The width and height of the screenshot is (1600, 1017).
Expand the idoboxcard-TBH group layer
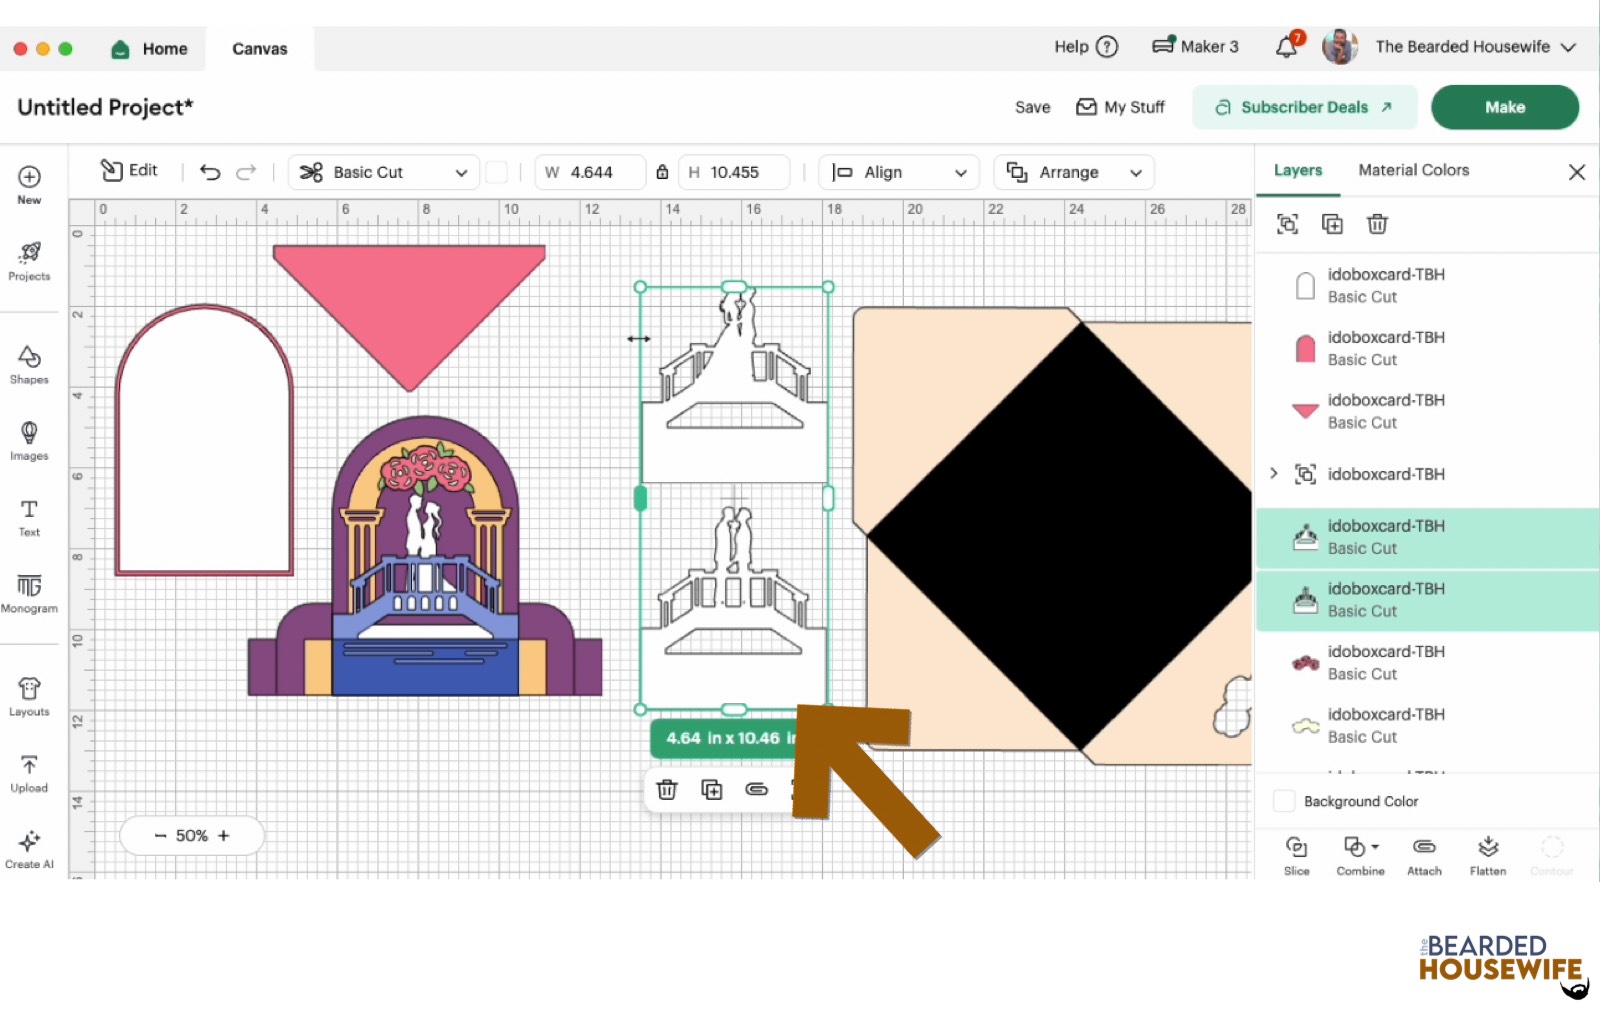(1274, 473)
